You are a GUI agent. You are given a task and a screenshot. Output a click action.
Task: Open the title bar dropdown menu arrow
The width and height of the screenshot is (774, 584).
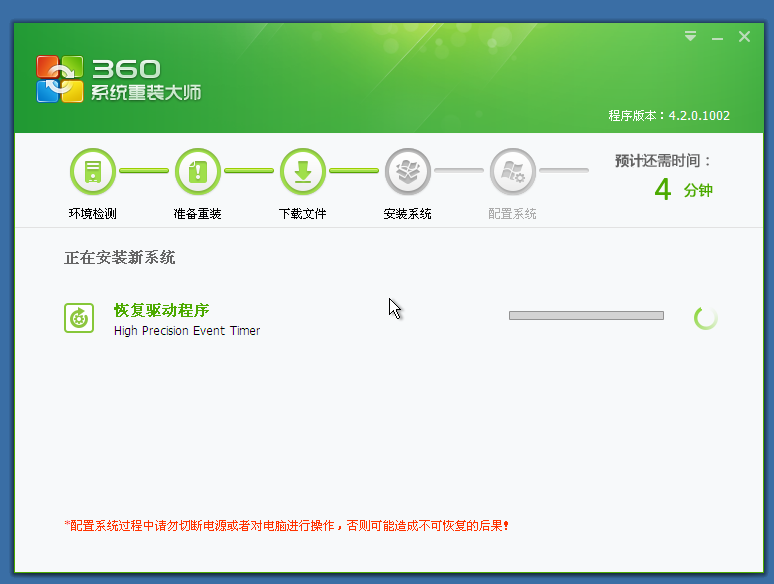690,36
